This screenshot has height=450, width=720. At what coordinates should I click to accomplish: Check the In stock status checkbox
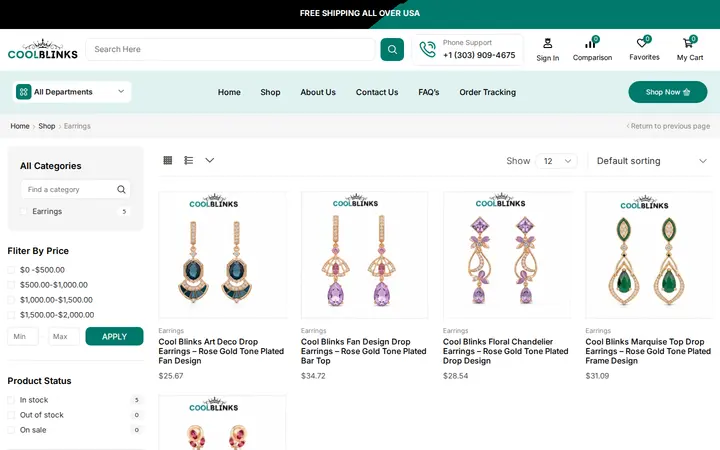11,400
